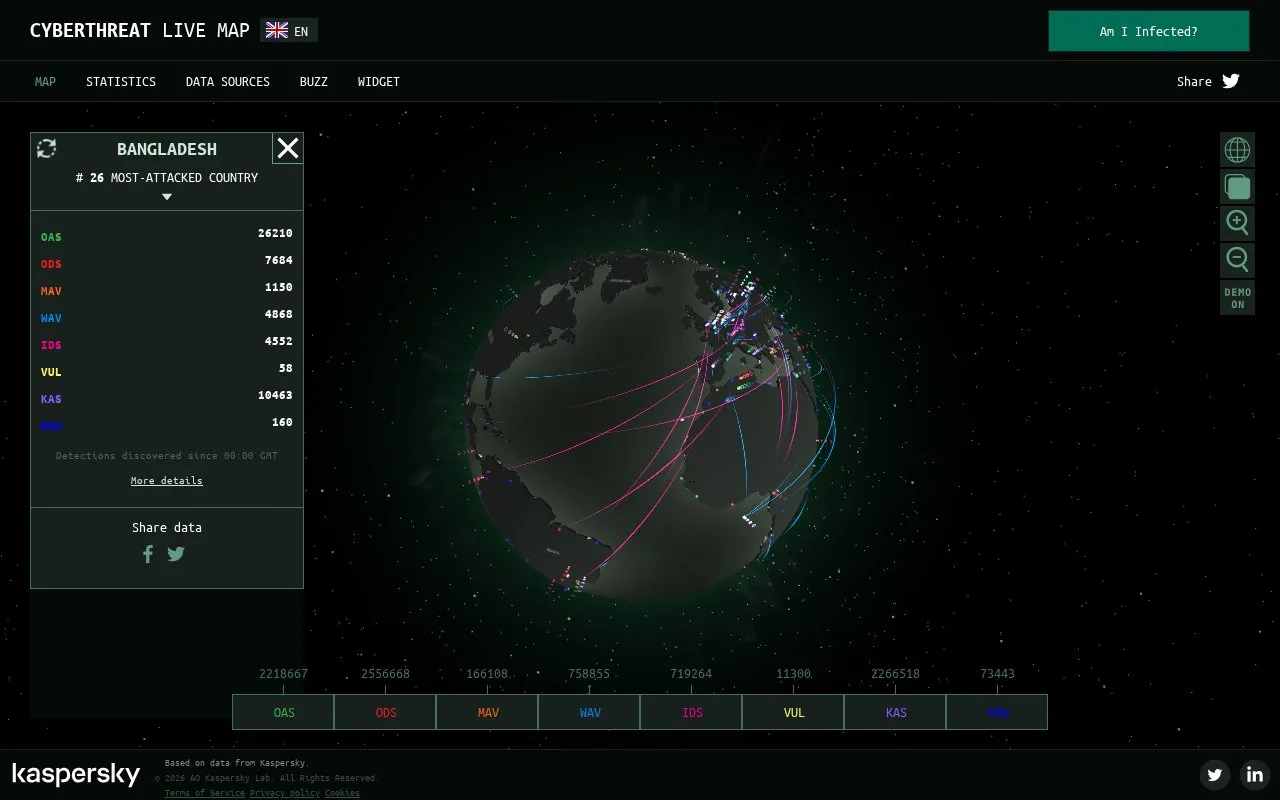
Task: Click the KAS value 10463 in panel
Action: (275, 395)
